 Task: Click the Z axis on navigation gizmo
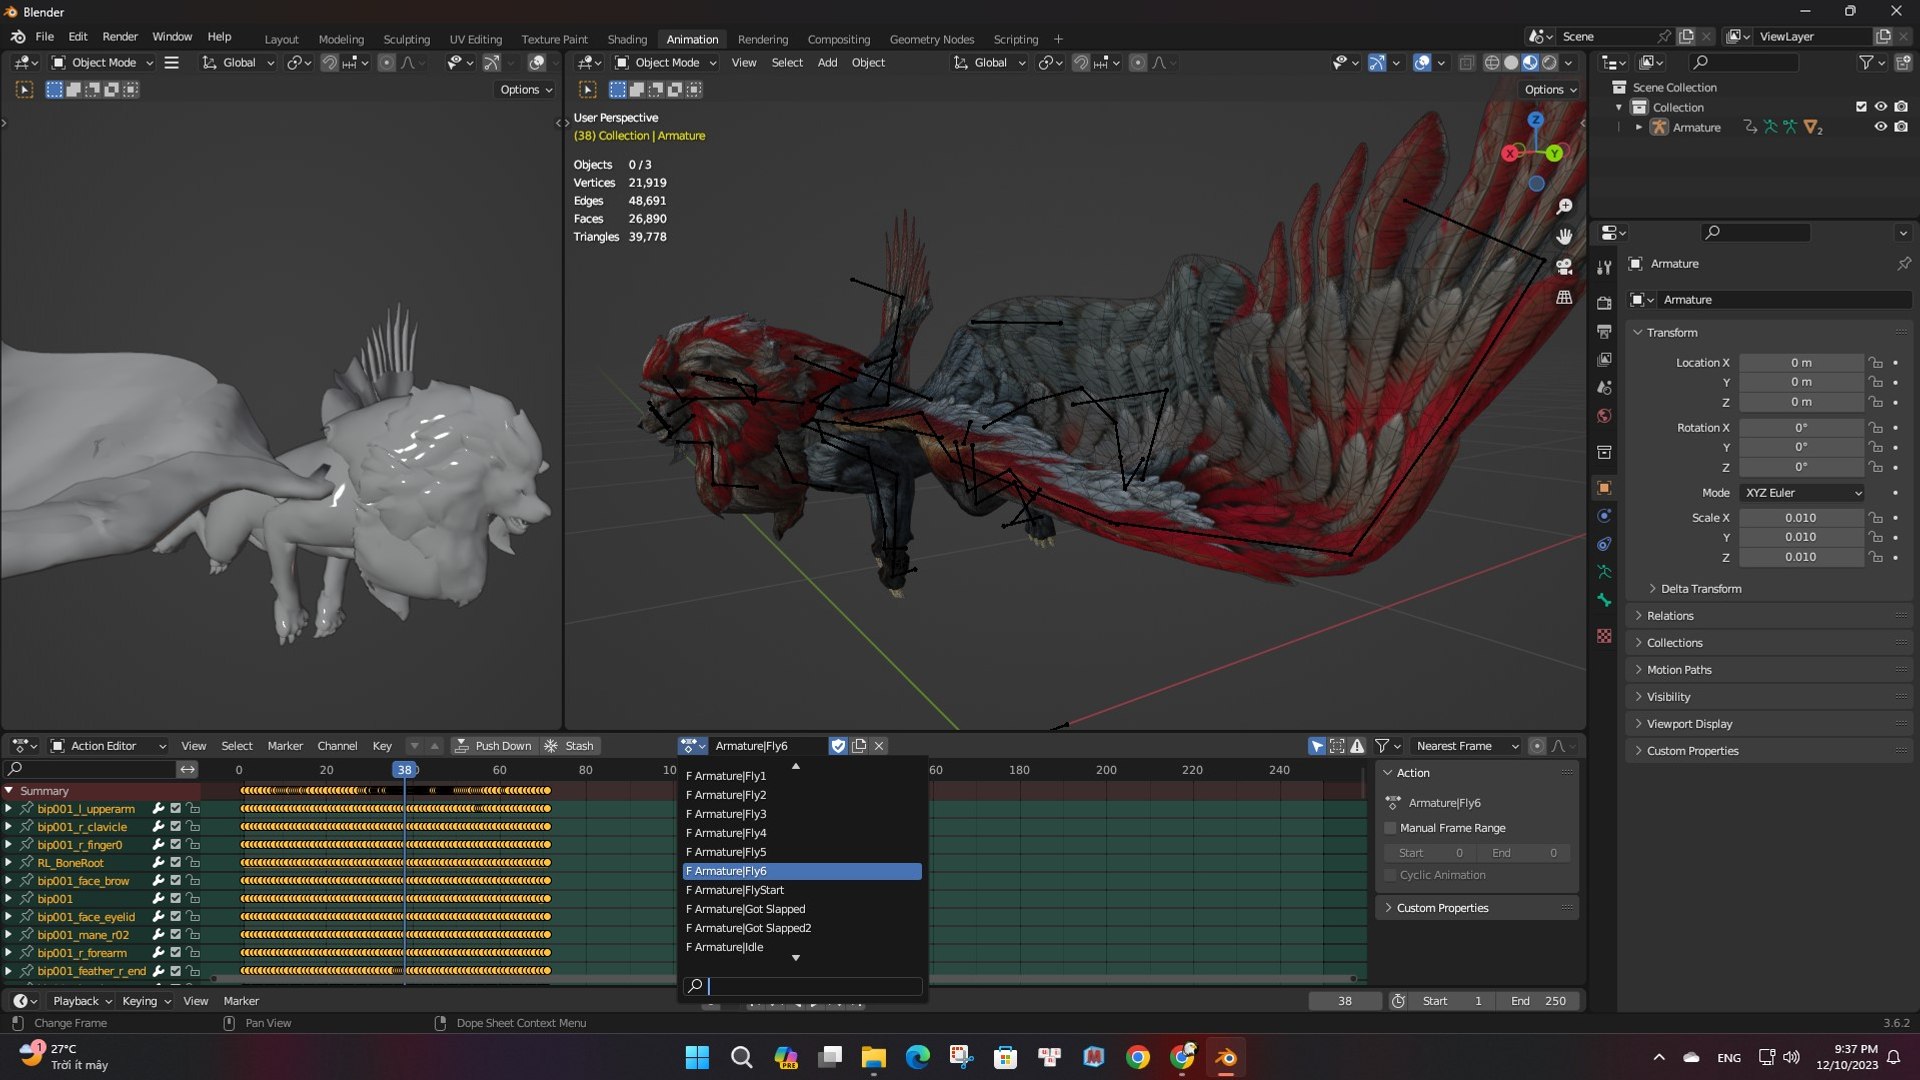[x=1535, y=119]
